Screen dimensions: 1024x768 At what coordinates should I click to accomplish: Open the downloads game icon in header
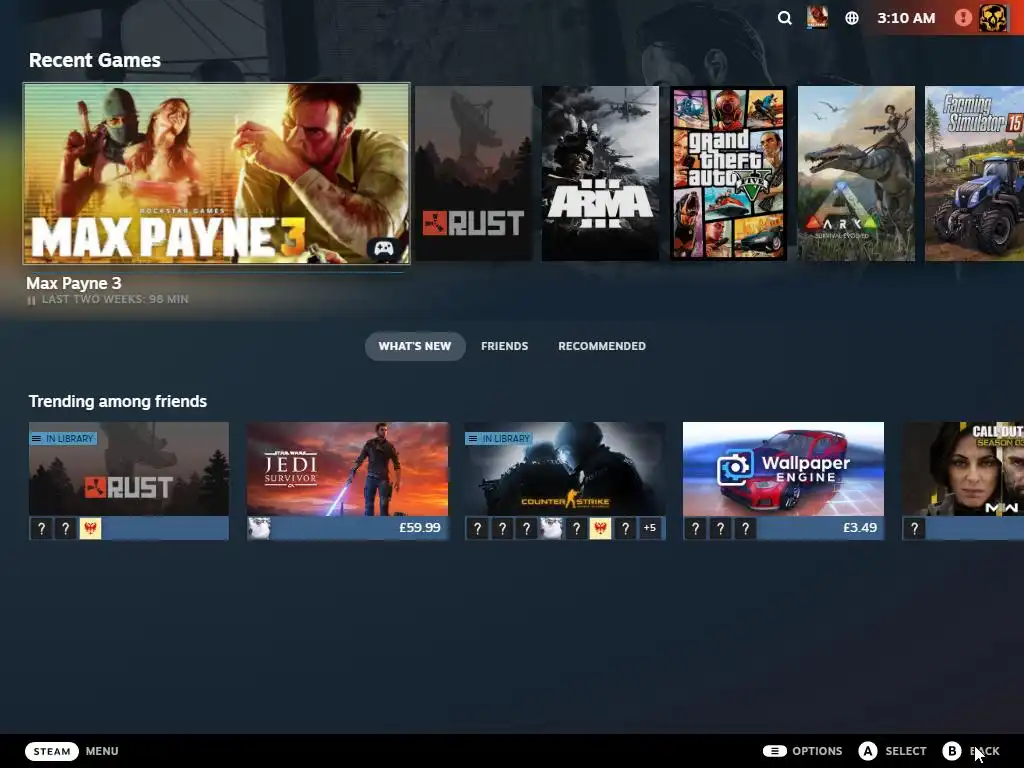pyautogui.click(x=817, y=17)
